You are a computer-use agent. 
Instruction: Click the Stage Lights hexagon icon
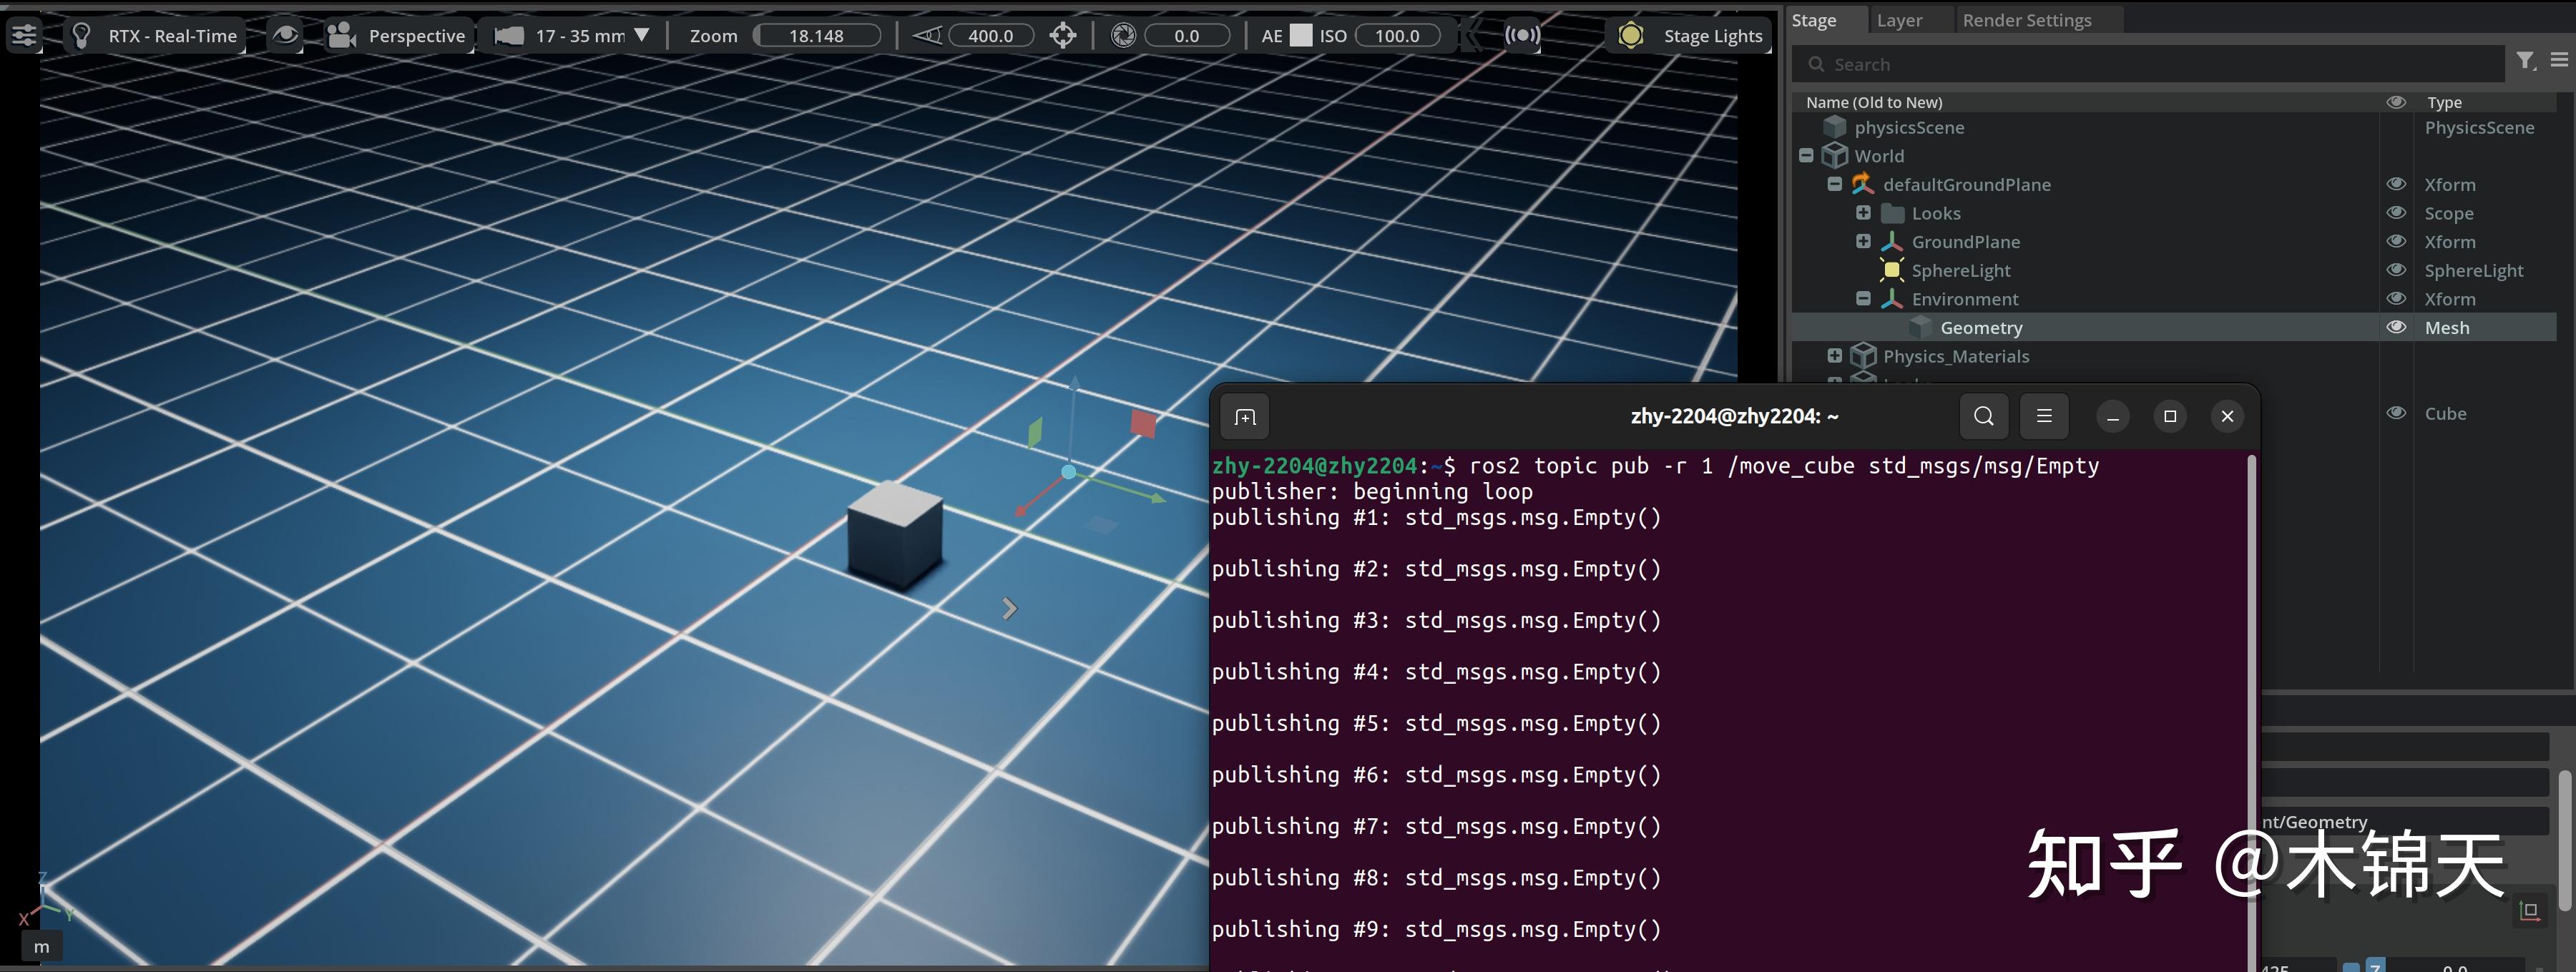(x=1630, y=35)
